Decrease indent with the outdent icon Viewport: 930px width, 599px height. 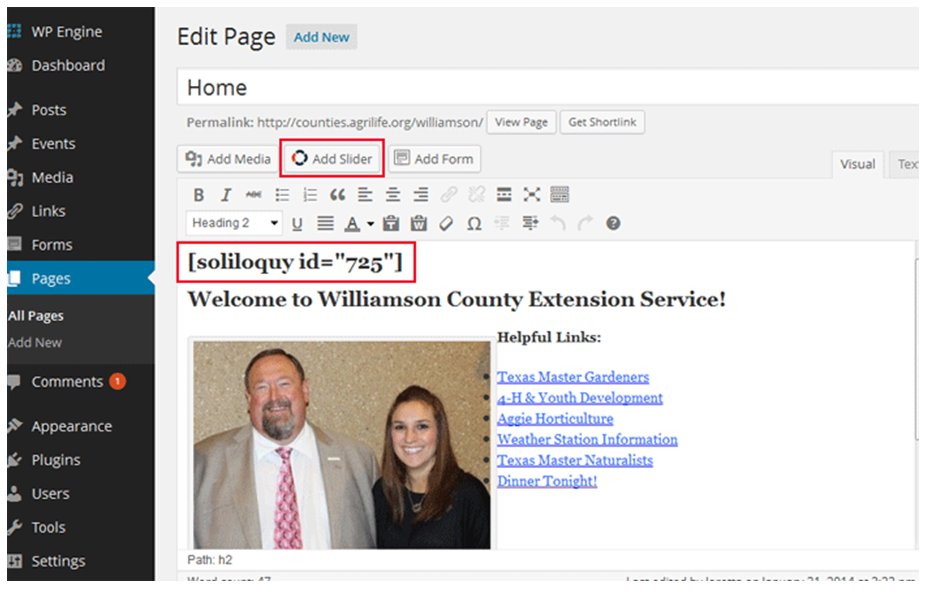[x=502, y=224]
